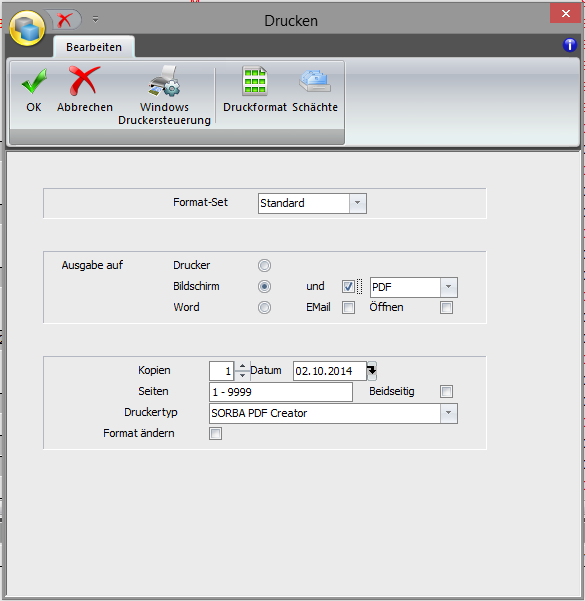Expand the Format-Set Standard dropdown
Viewport: 585px width, 601px height.
357,203
